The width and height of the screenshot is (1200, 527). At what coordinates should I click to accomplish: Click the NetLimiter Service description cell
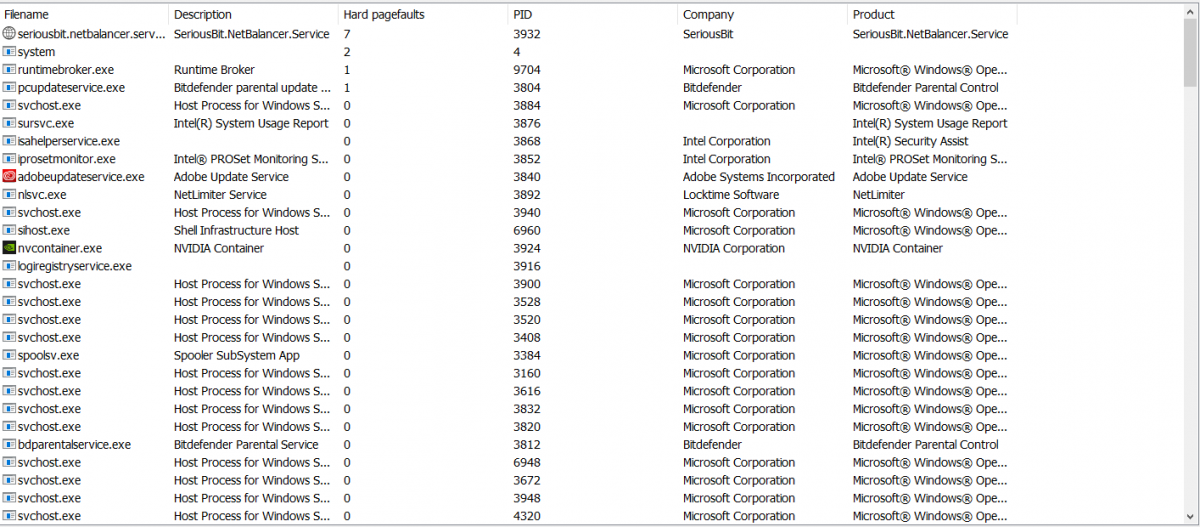220,195
